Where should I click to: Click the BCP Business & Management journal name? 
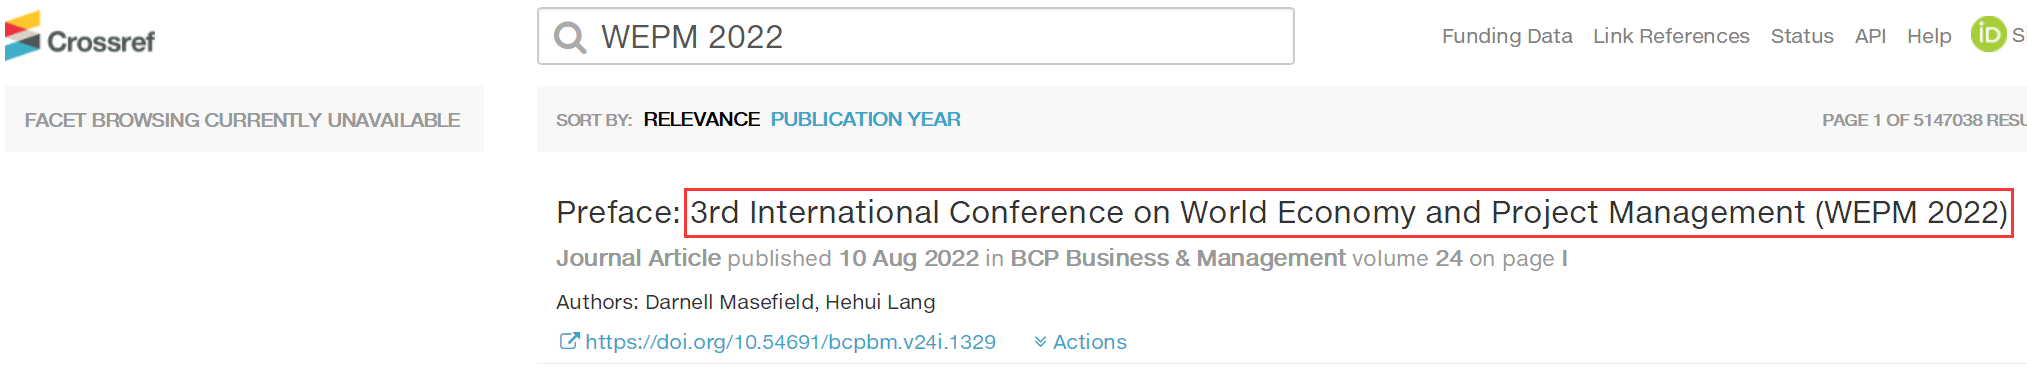coord(1178,258)
